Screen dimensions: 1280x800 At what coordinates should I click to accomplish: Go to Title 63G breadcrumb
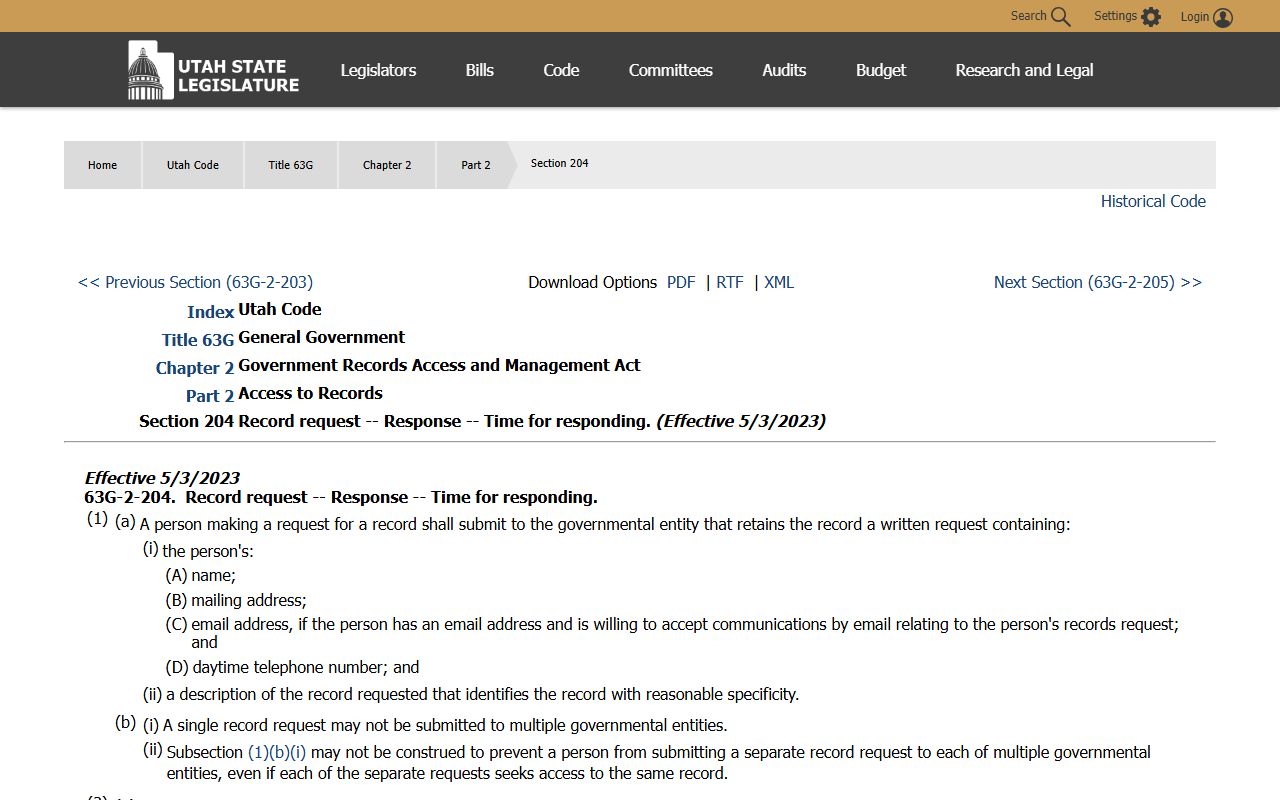click(x=290, y=165)
